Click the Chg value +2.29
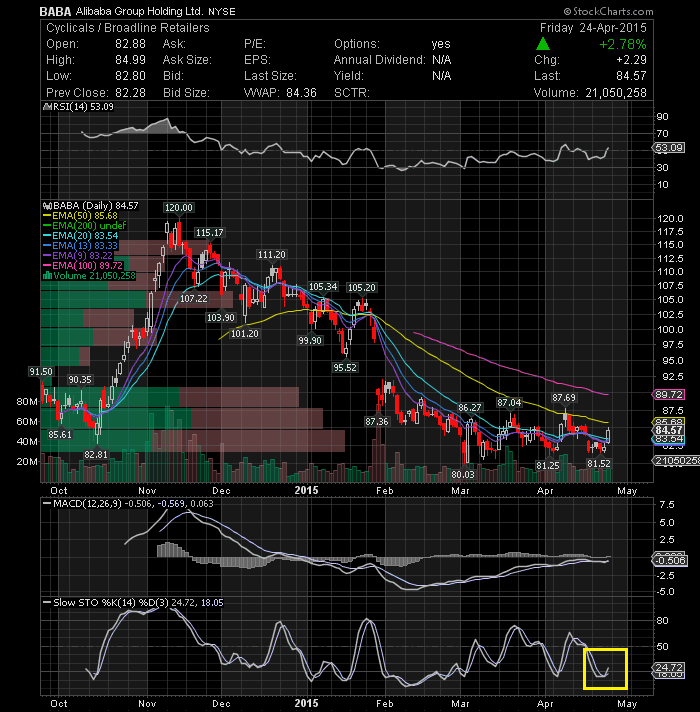Image resolution: width=700 pixels, height=712 pixels. [x=631, y=60]
